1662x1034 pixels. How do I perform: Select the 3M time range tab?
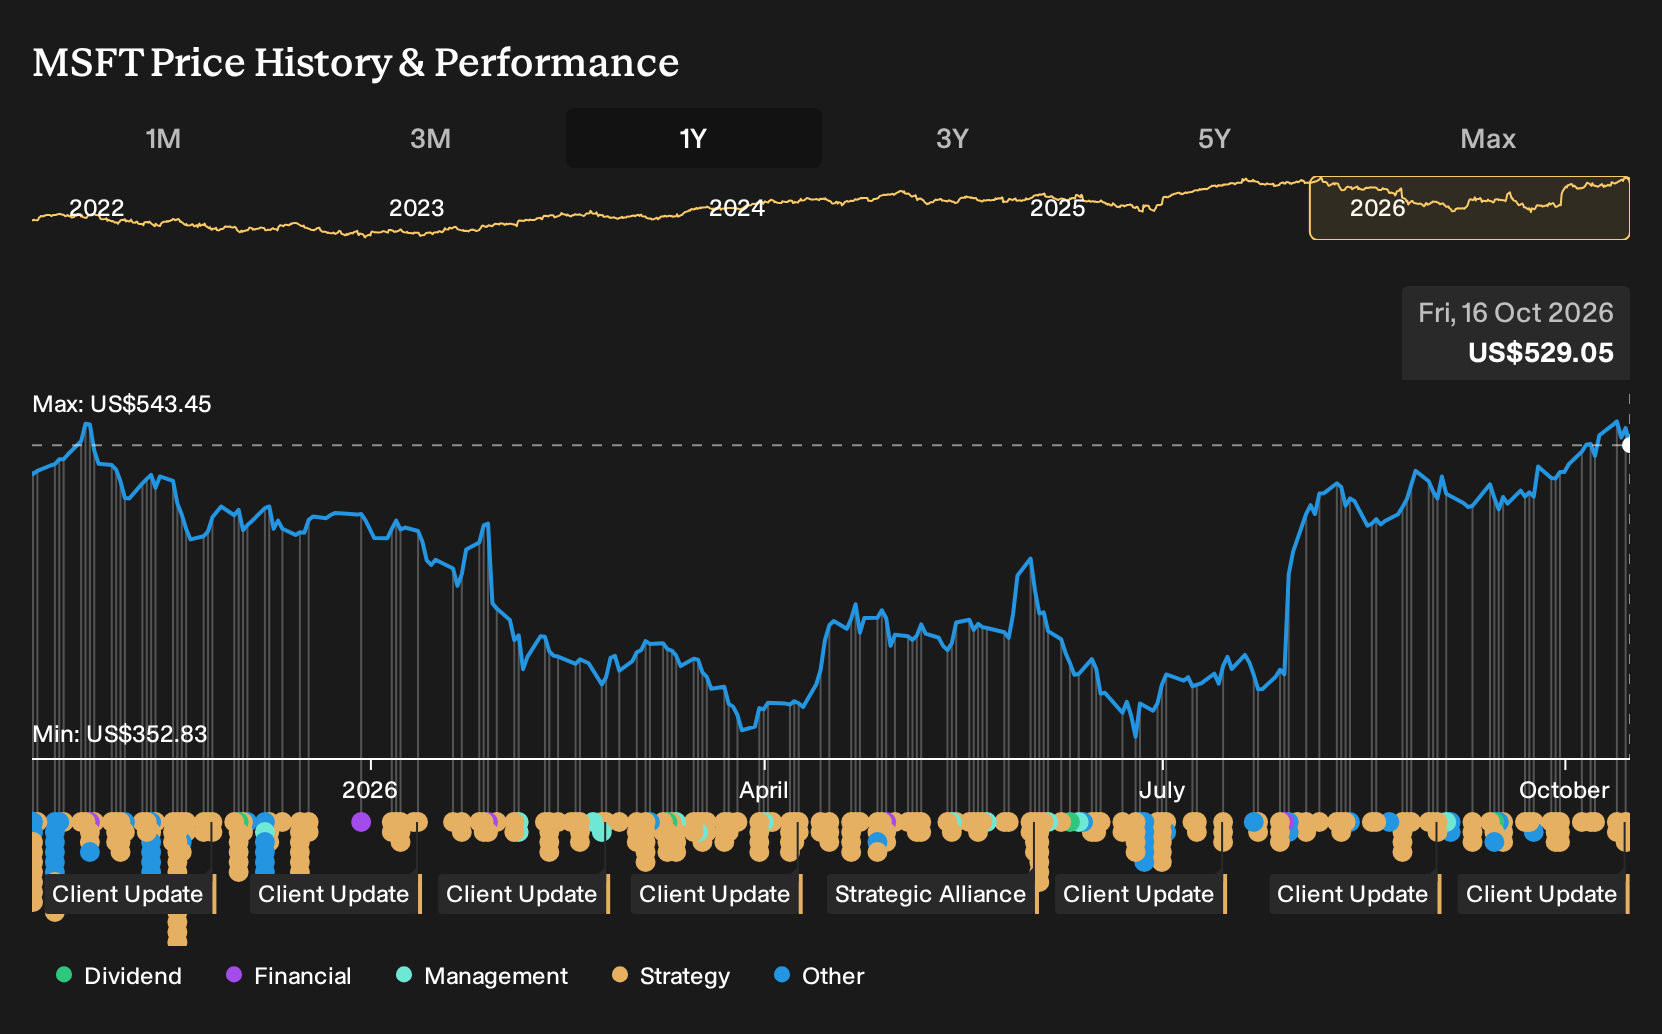430,138
